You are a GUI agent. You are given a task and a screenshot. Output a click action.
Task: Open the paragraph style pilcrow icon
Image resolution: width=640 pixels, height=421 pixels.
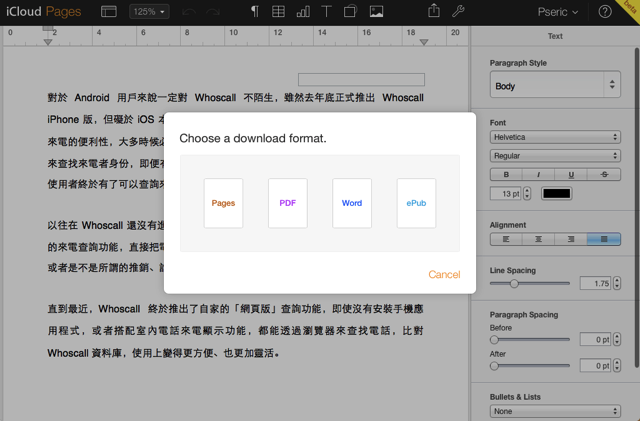pyautogui.click(x=255, y=11)
